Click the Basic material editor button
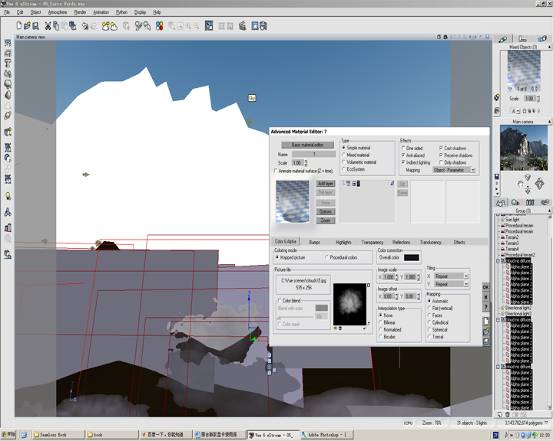 click(308, 145)
